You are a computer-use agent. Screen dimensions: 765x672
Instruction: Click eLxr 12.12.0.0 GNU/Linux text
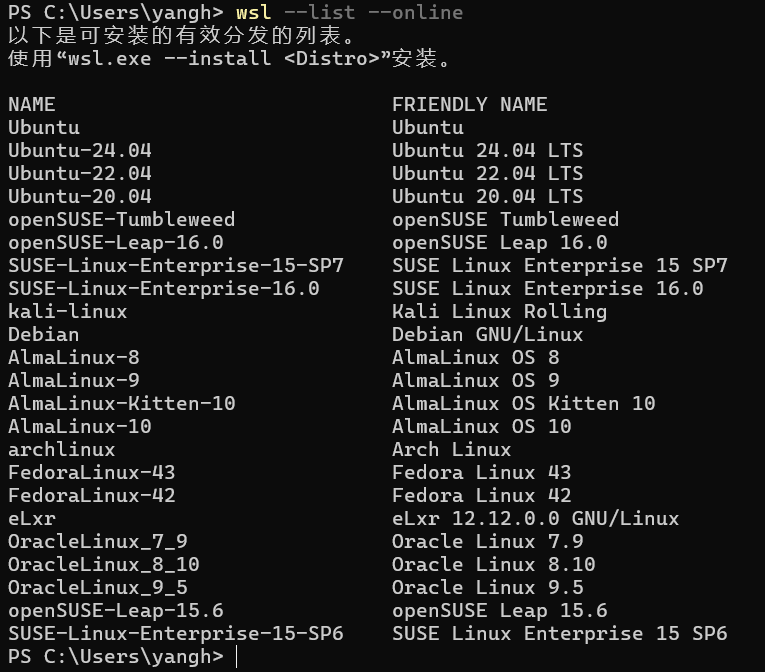535,518
